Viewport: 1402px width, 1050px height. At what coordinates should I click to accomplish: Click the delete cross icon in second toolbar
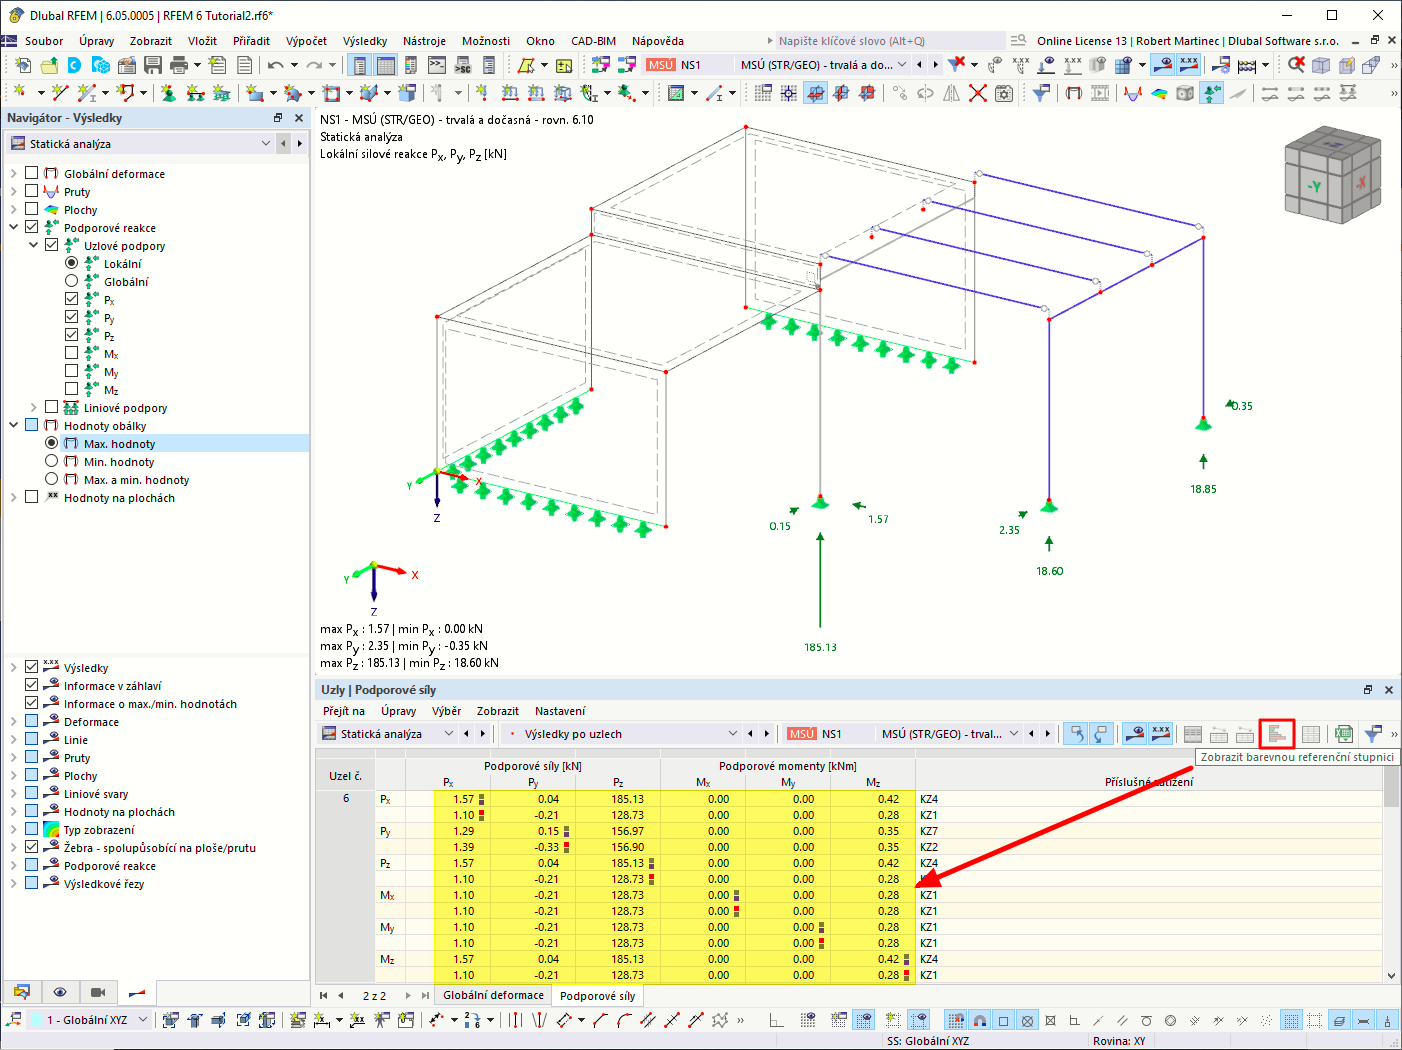(978, 93)
